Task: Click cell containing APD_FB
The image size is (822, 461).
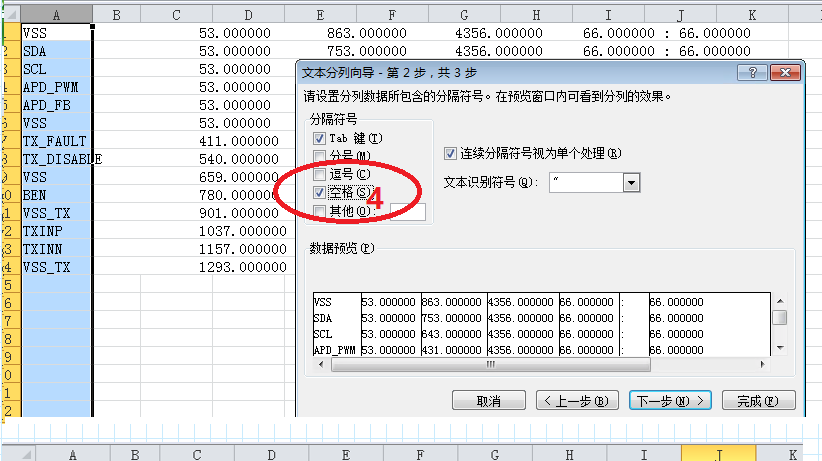Action: click(56, 105)
